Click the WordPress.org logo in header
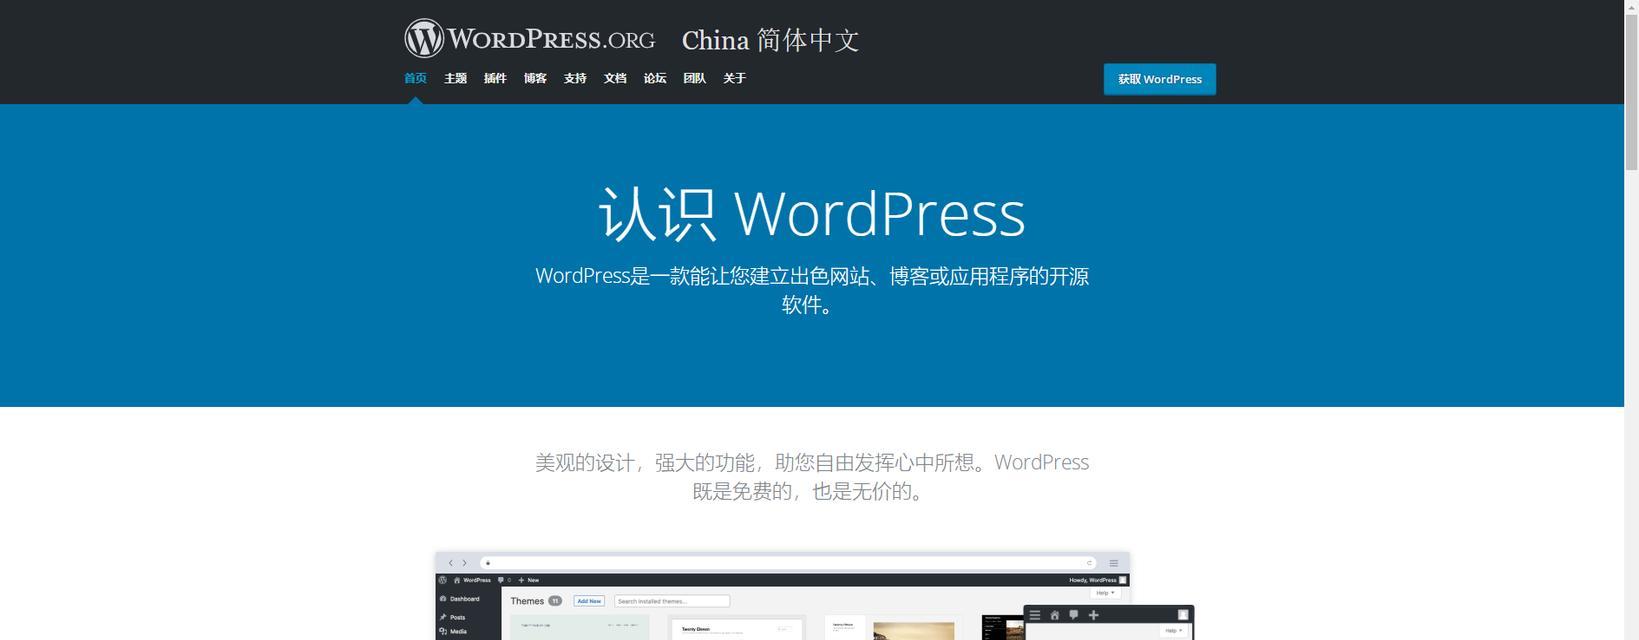The width and height of the screenshot is (1639, 640). coord(529,39)
